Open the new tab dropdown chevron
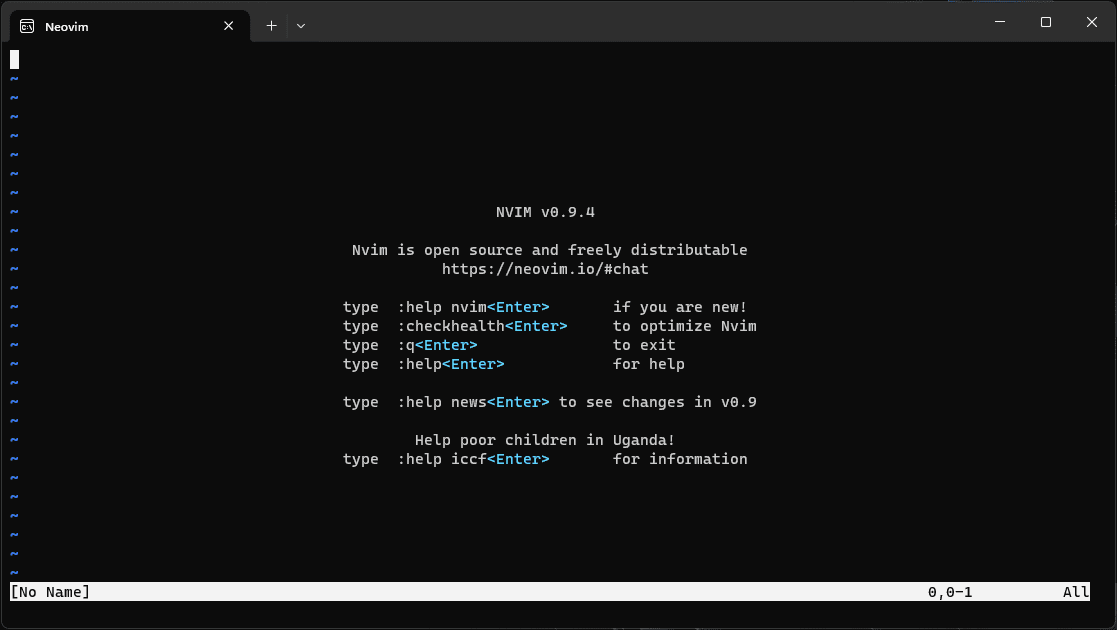1117x630 pixels. (300, 26)
